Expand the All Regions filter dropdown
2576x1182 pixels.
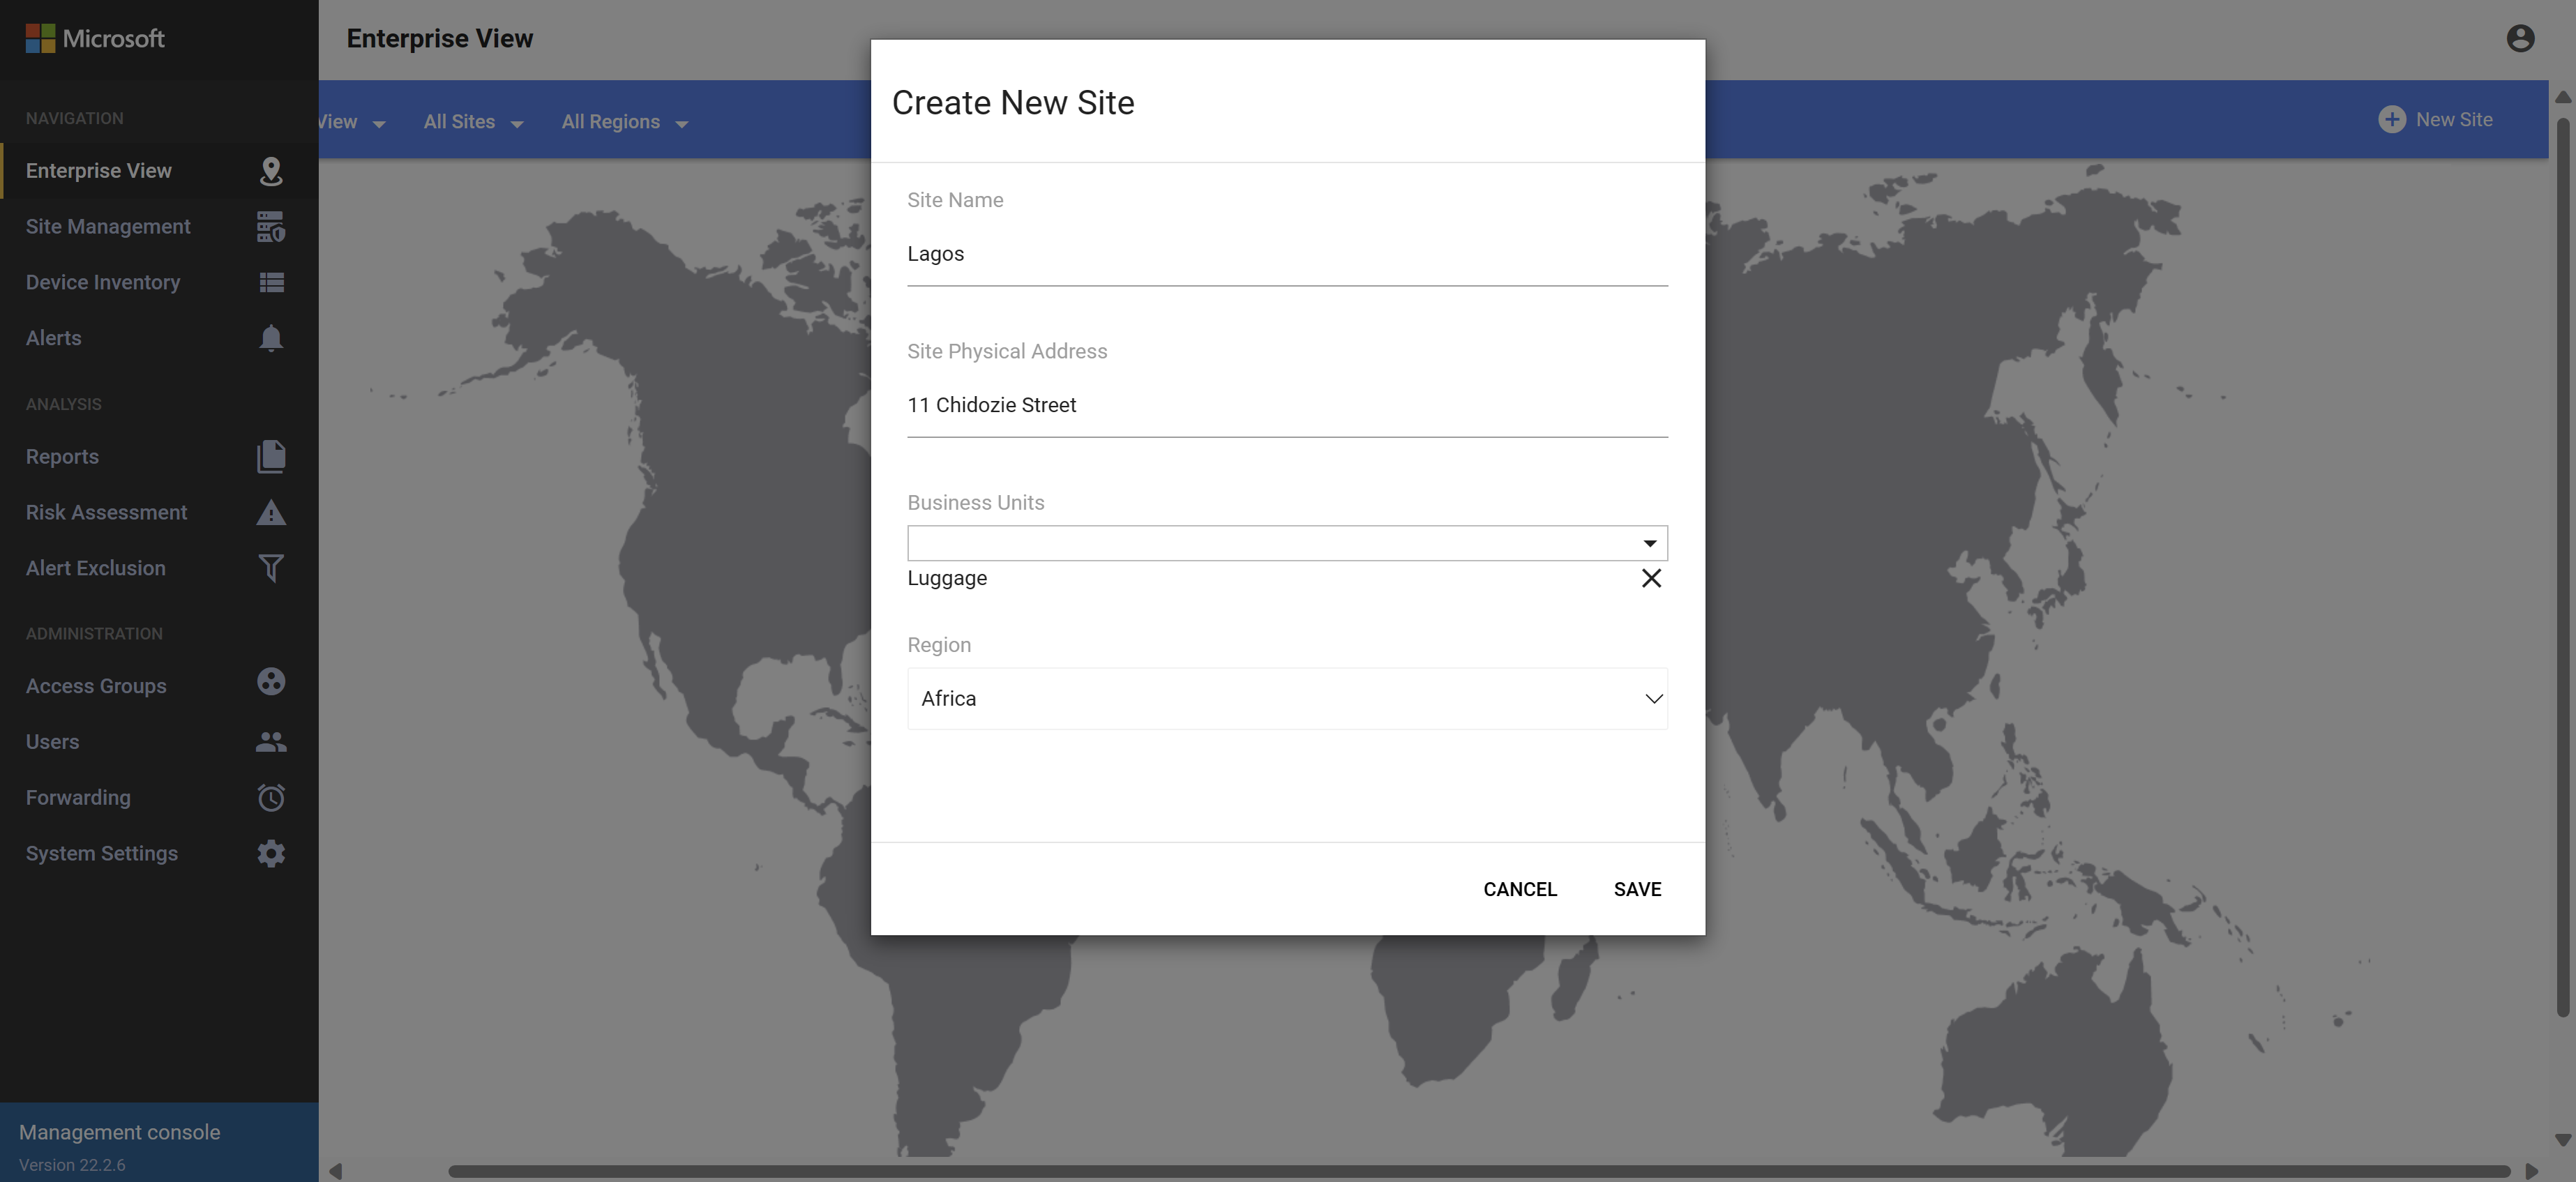(624, 122)
